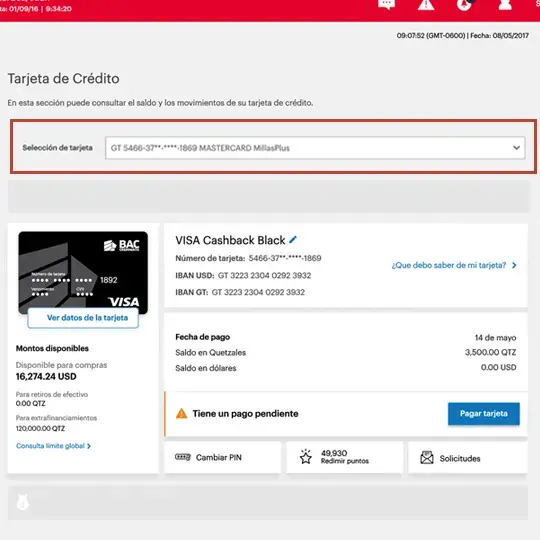Click the Disponible para compras label
This screenshot has height=540, width=540.
61,365
